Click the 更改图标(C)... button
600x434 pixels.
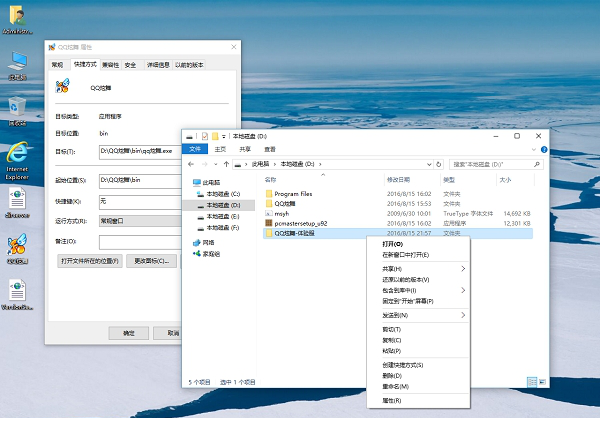[x=152, y=261]
